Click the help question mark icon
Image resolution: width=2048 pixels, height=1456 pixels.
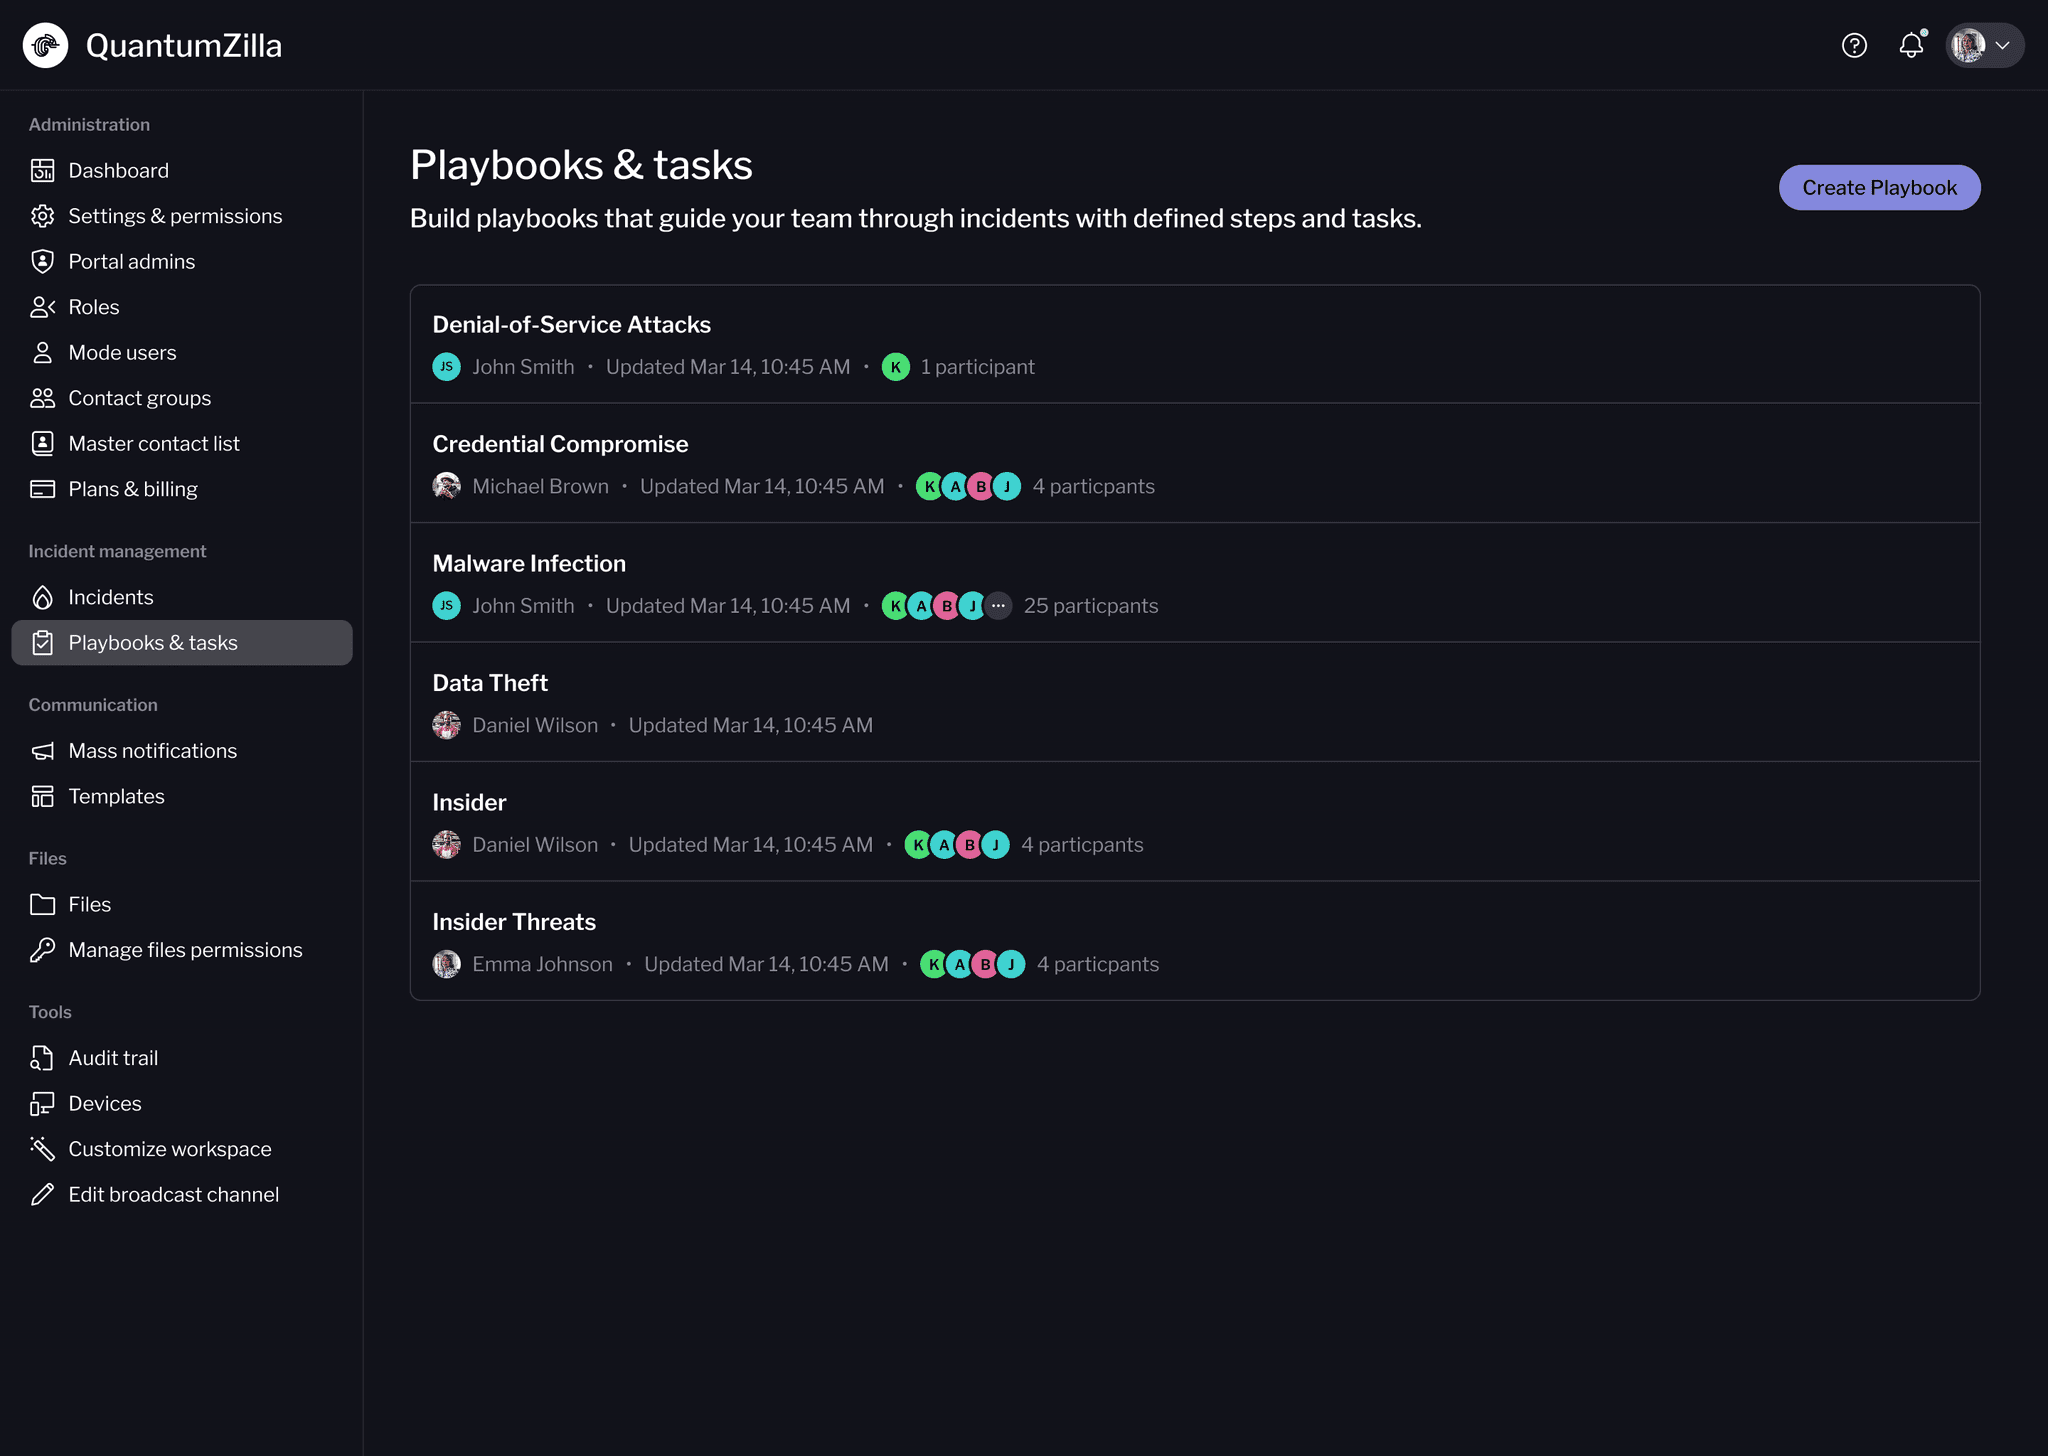pyautogui.click(x=1854, y=46)
